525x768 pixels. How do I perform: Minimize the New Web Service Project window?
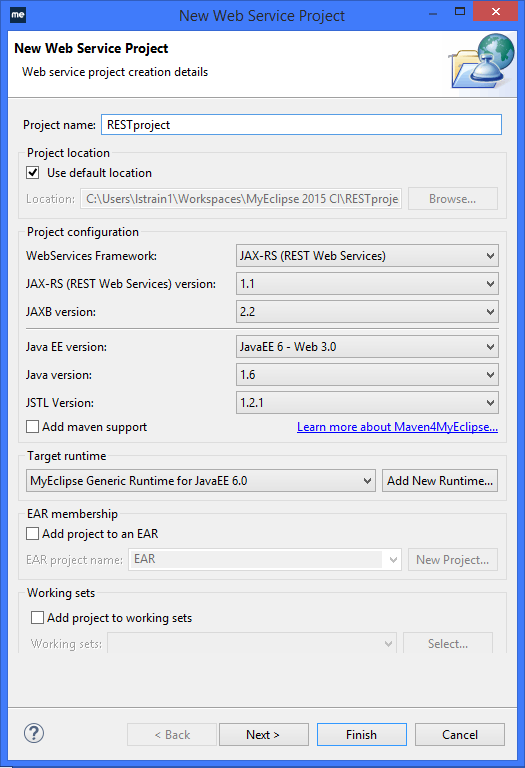[432, 14]
